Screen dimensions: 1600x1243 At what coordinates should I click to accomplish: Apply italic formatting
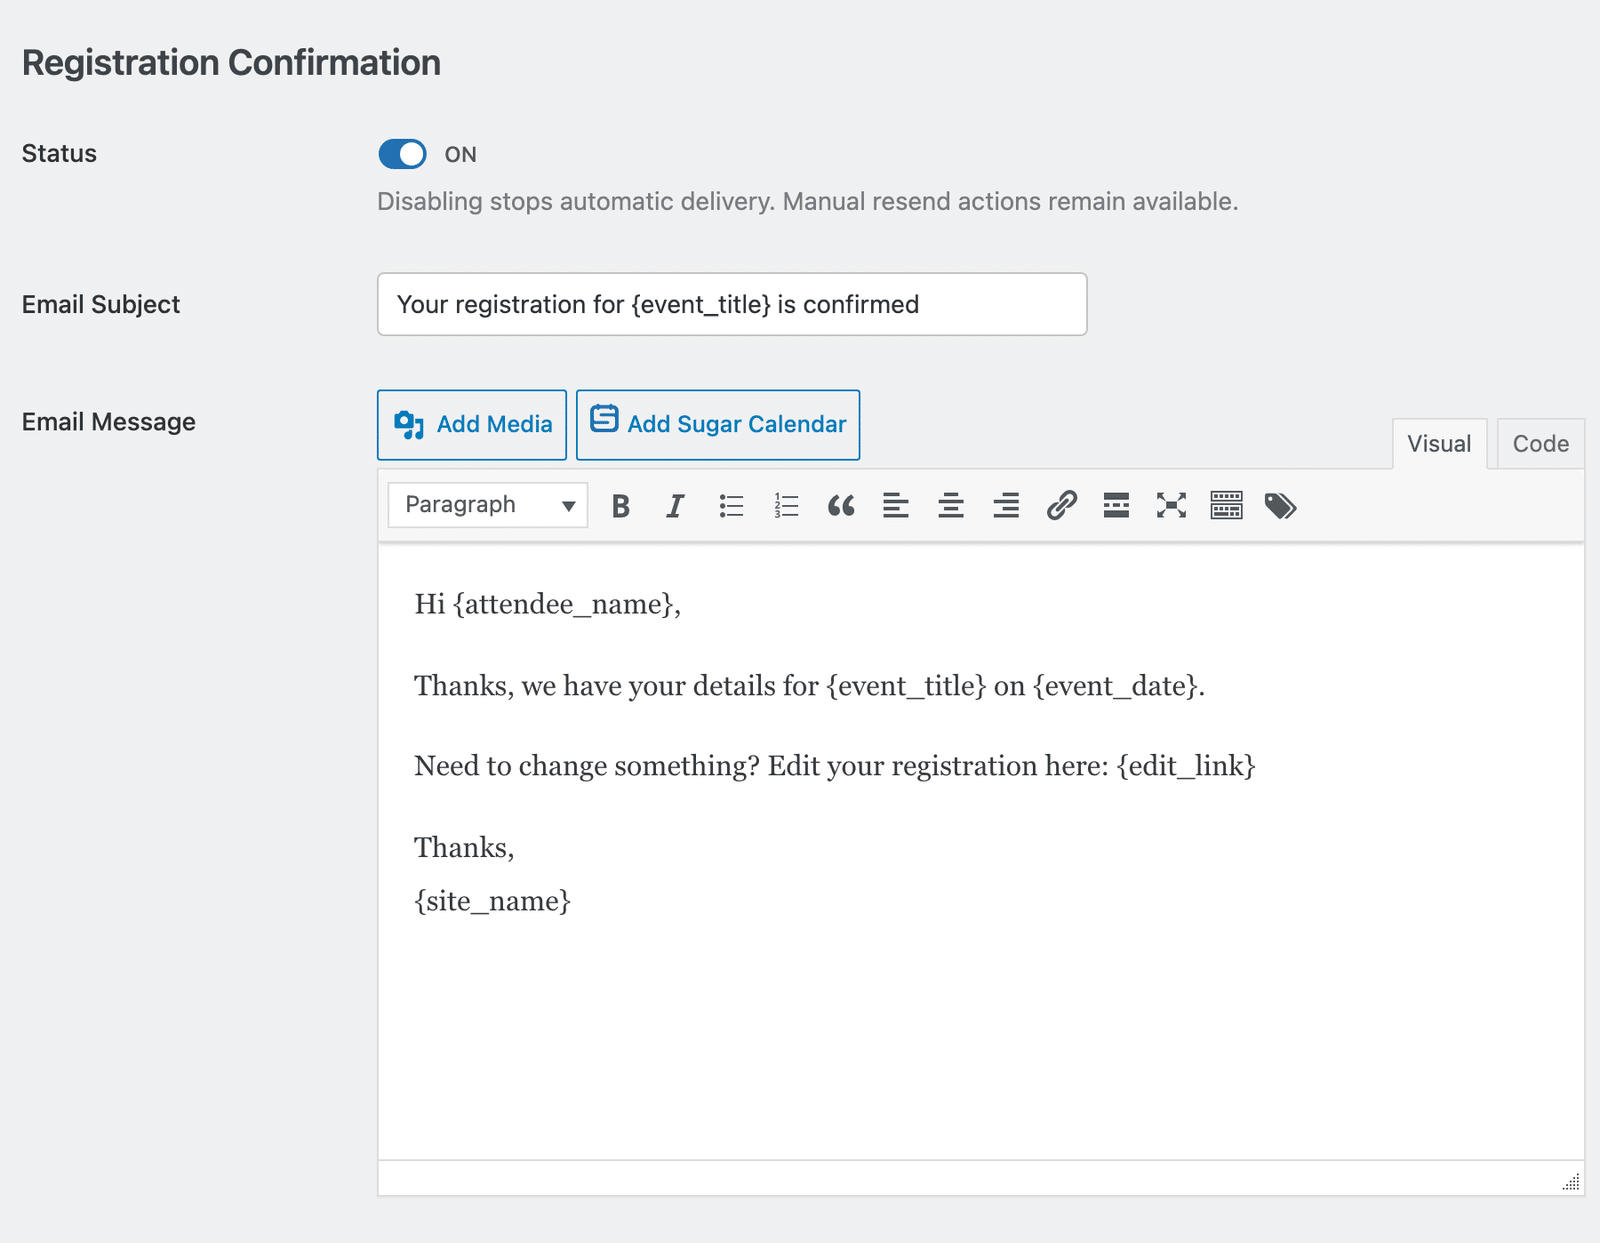tap(676, 506)
